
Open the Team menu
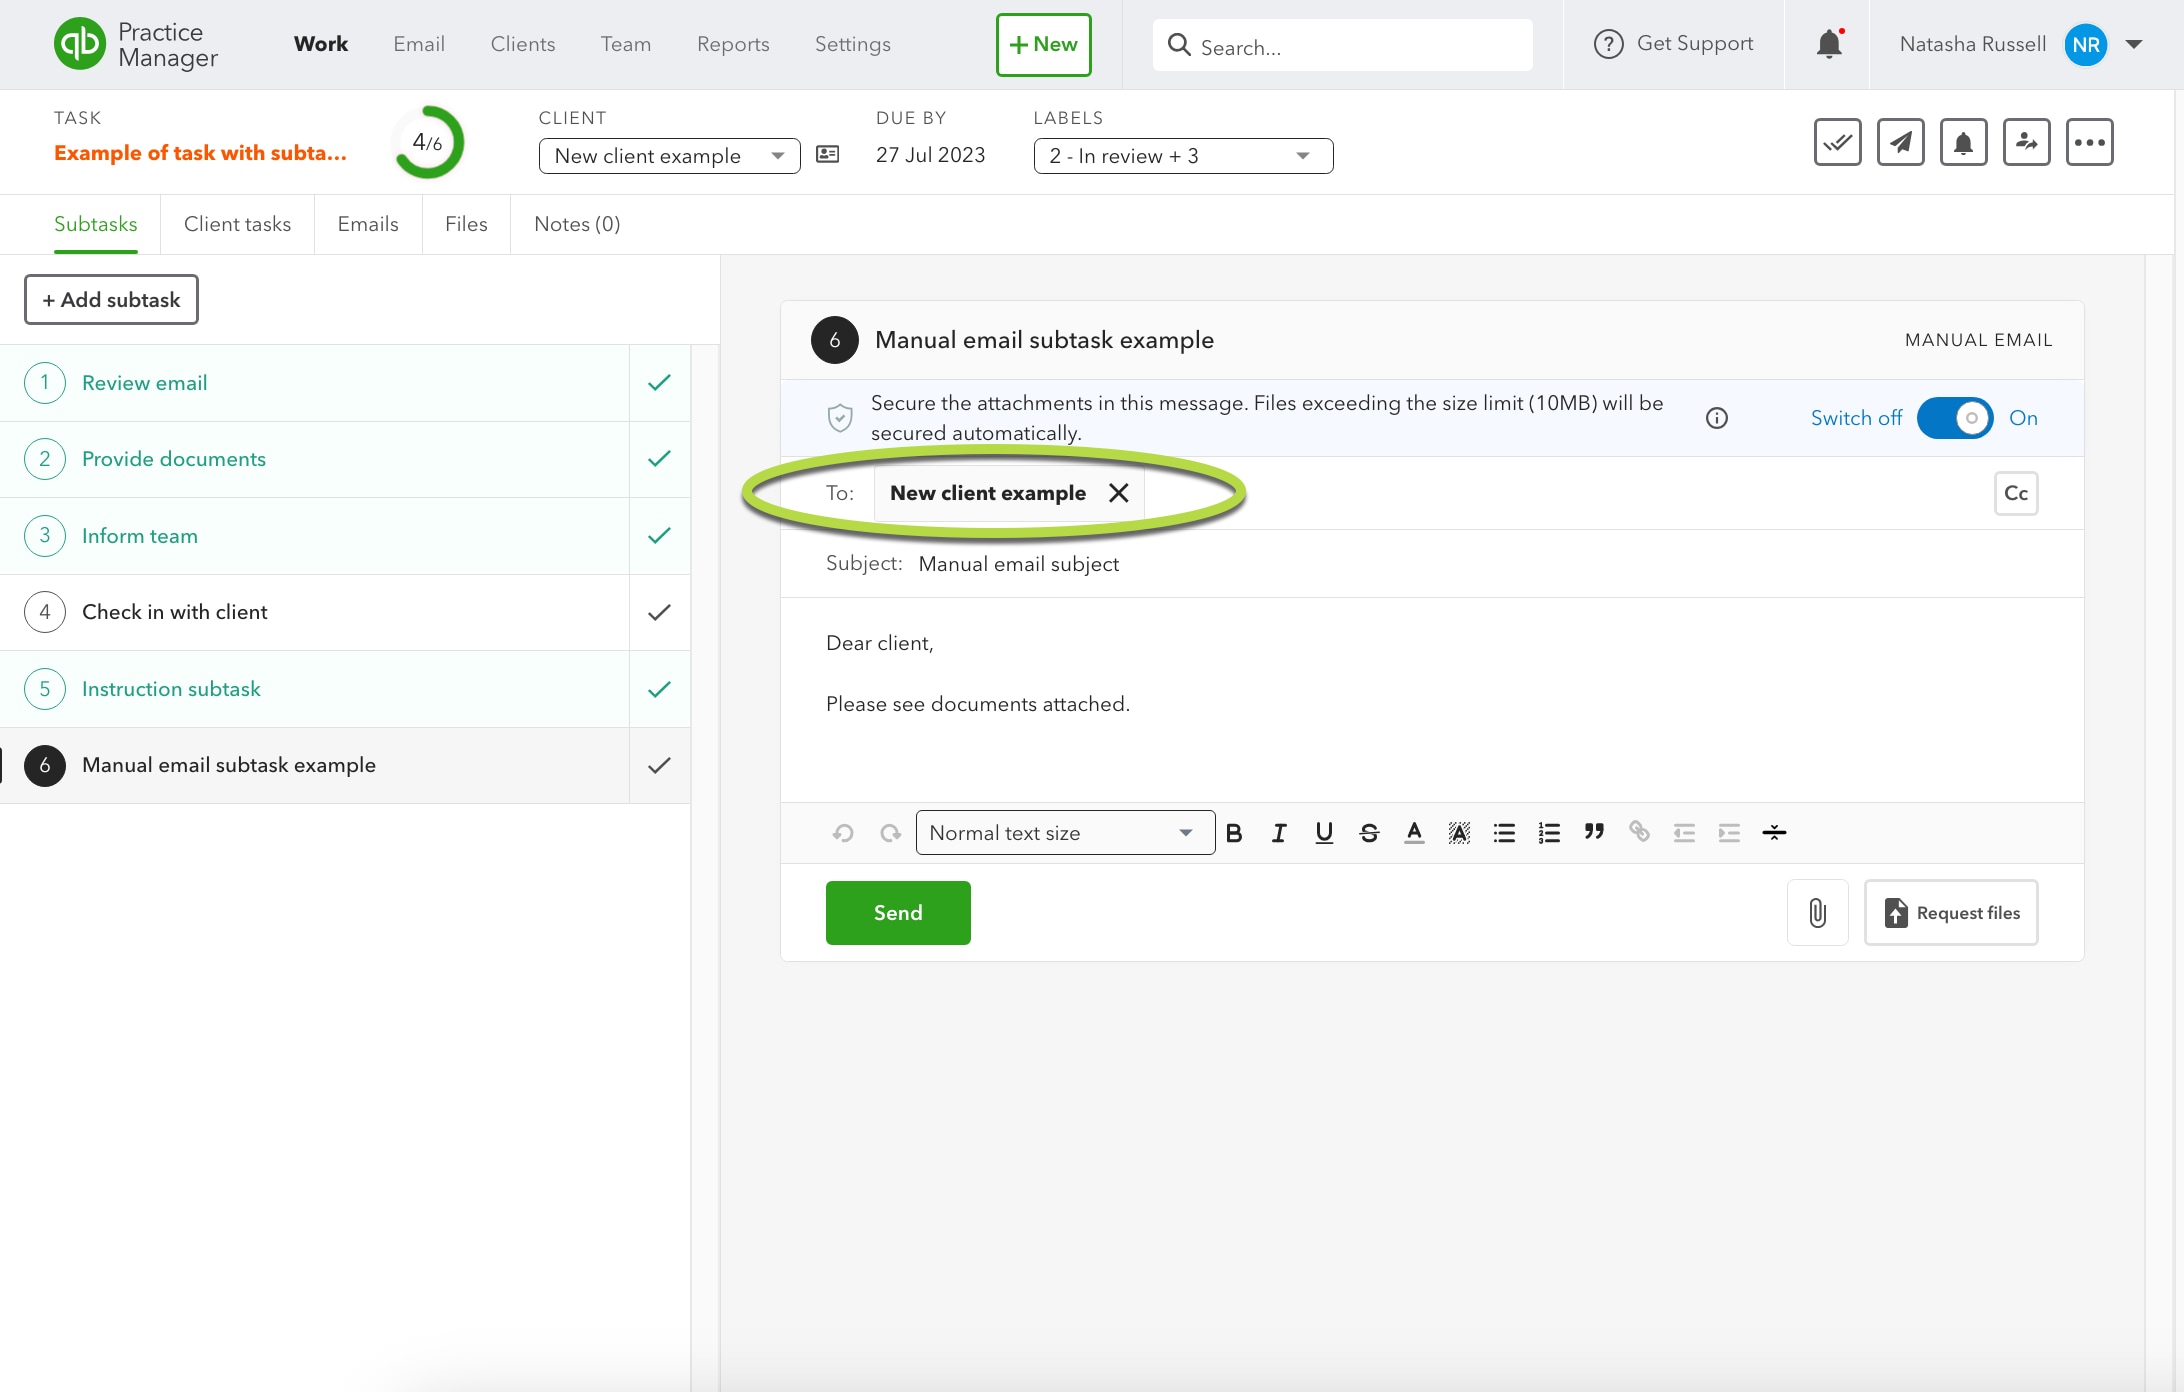point(626,44)
